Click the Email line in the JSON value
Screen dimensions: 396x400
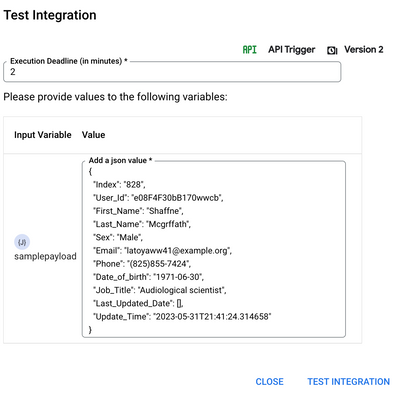(x=162, y=251)
